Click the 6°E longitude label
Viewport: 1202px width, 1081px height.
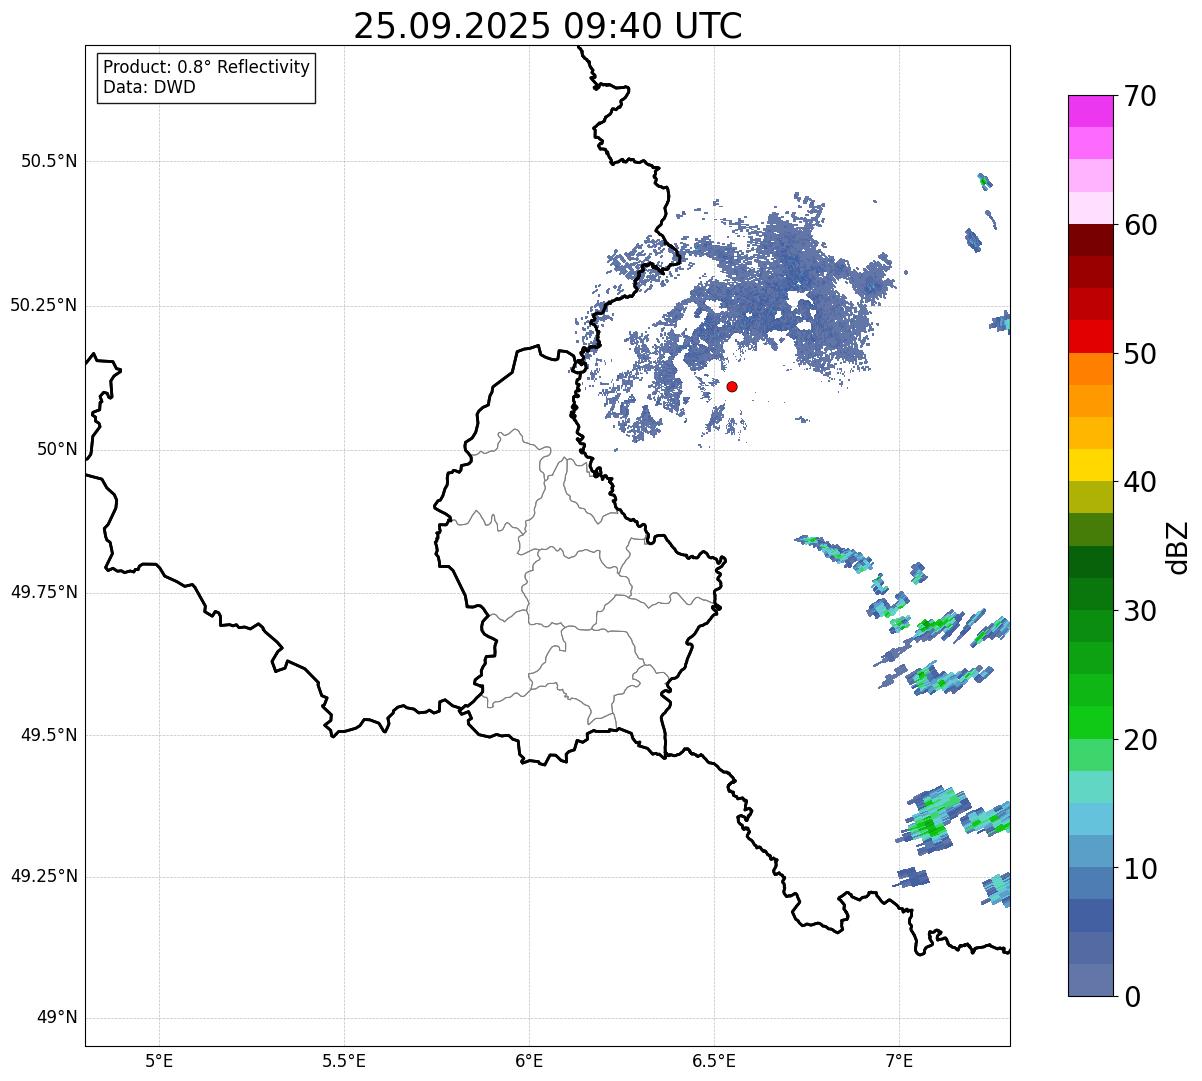coord(529,1060)
